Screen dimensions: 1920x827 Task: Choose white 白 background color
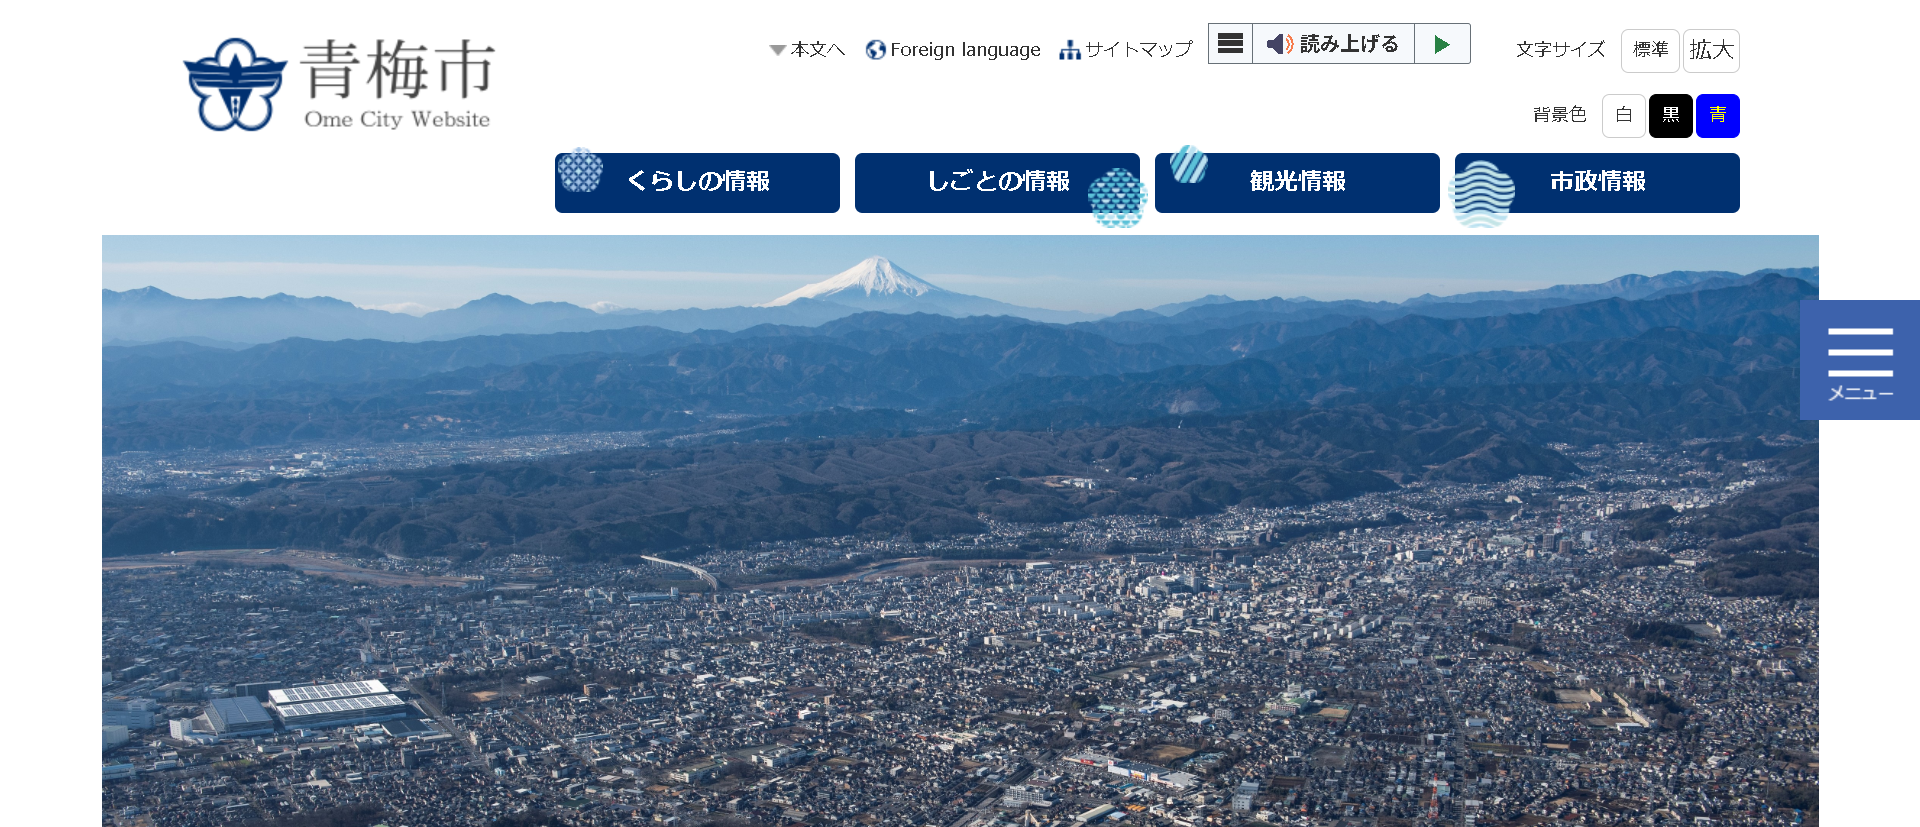click(1624, 116)
